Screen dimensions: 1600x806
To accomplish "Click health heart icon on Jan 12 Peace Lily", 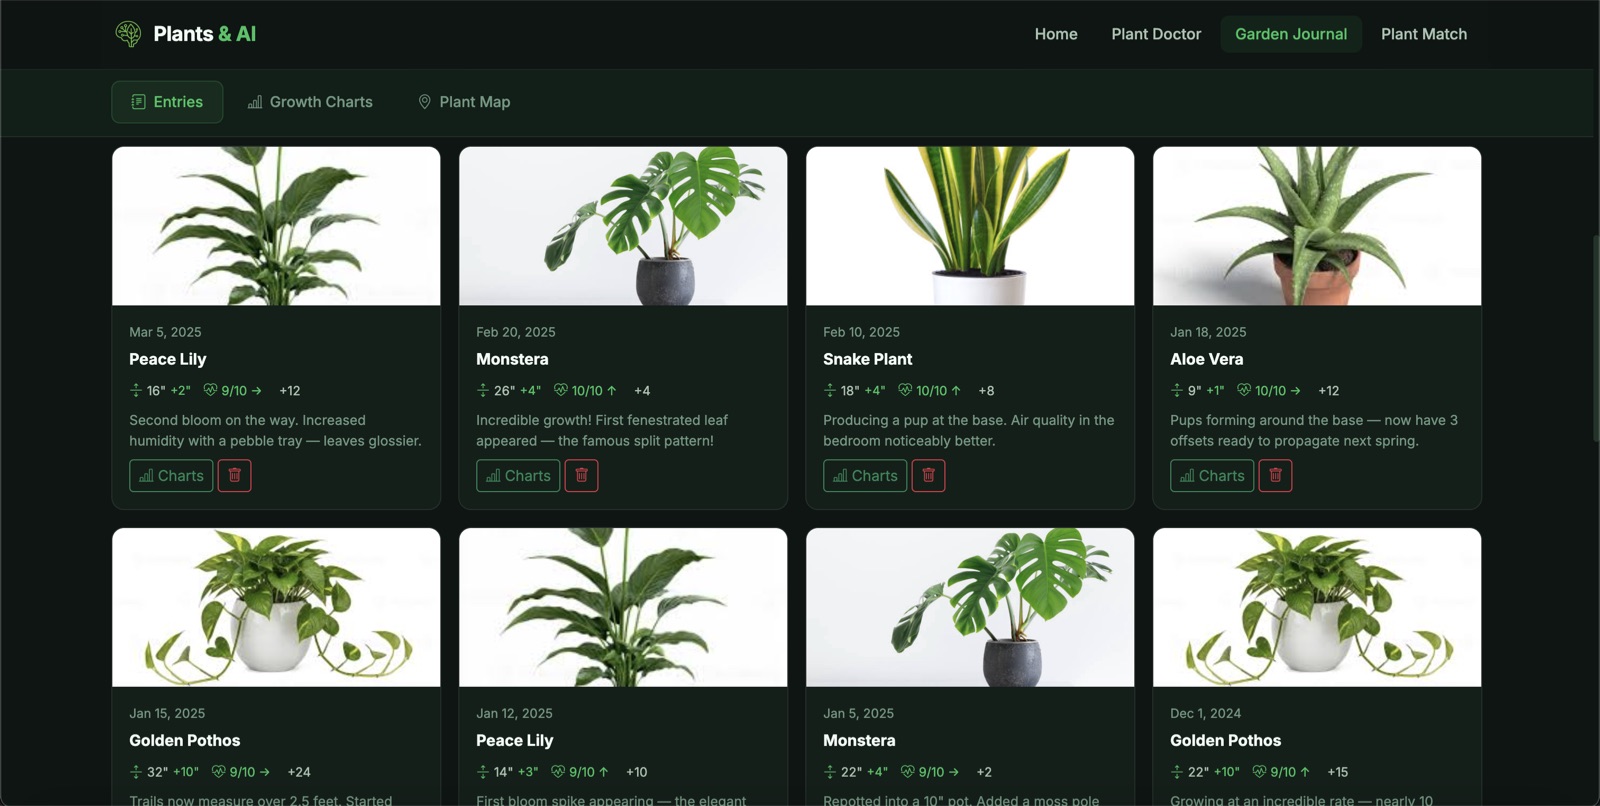I will [x=558, y=772].
